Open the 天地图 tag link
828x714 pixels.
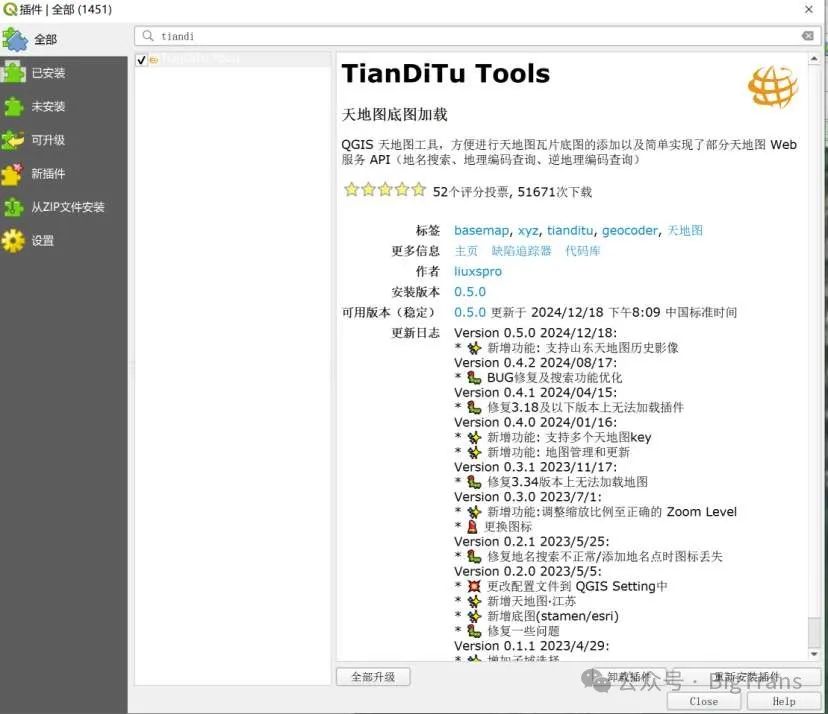pyautogui.click(x=685, y=230)
